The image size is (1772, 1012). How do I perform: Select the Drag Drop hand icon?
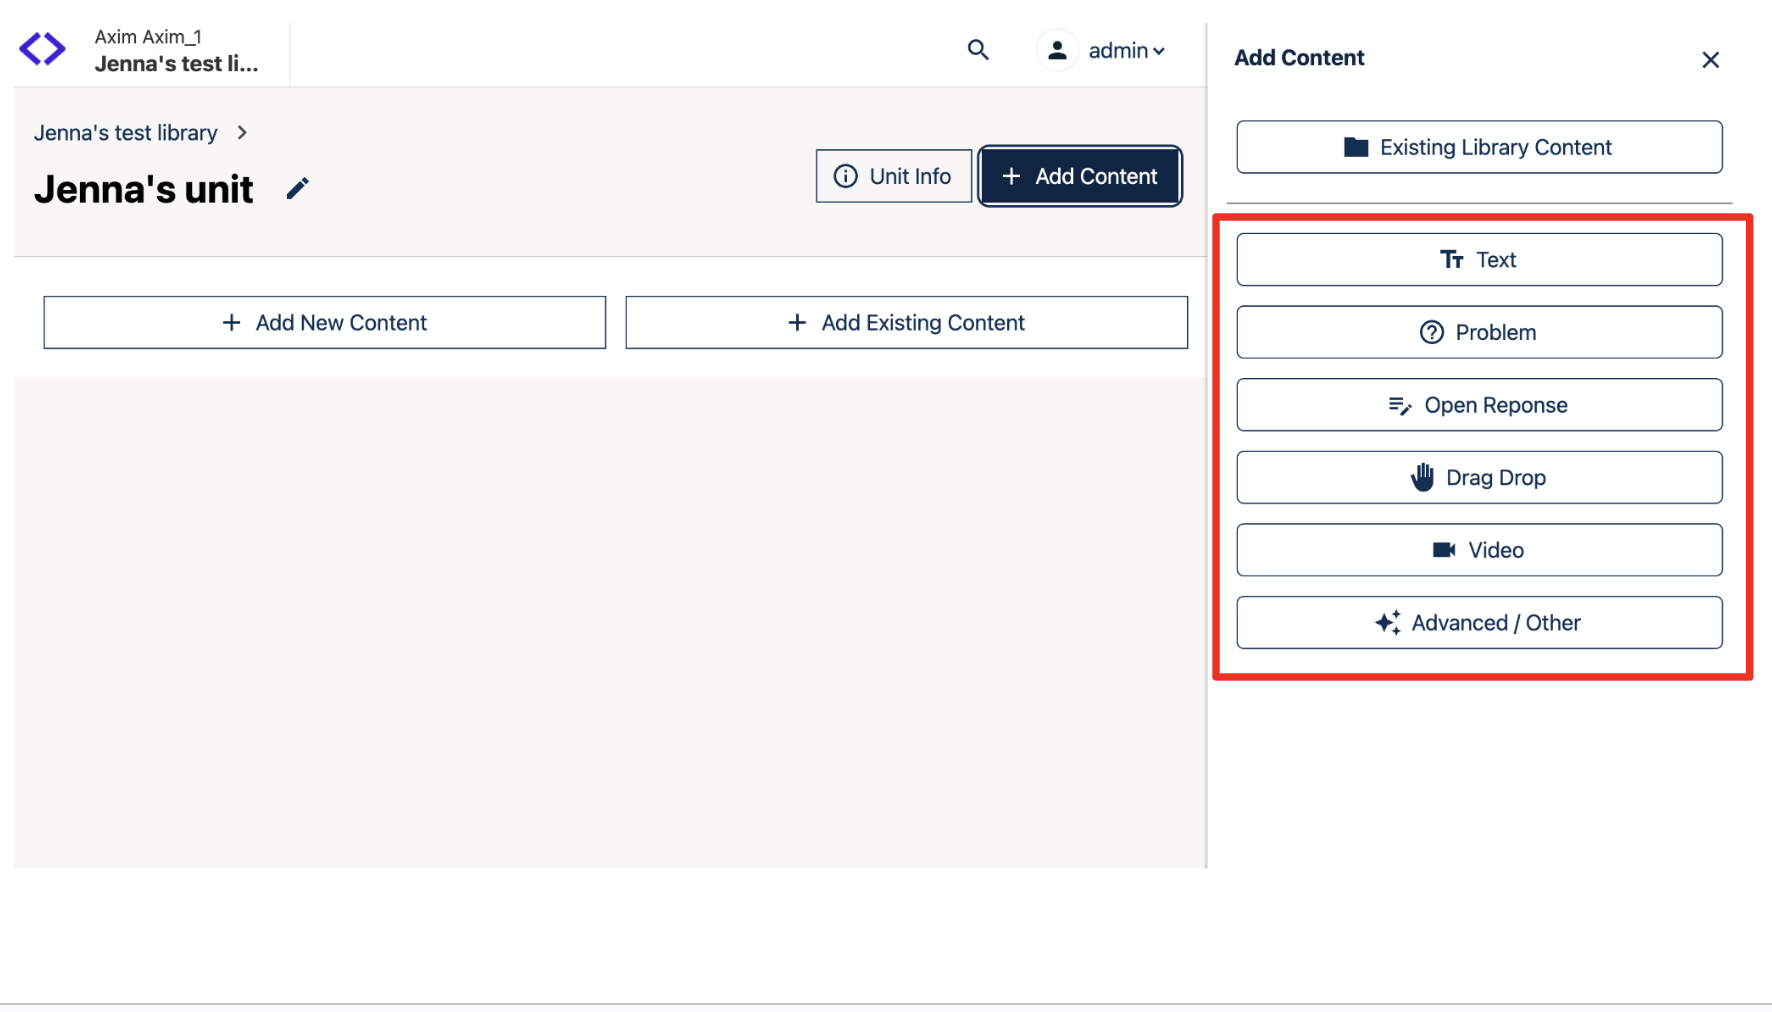(x=1422, y=477)
